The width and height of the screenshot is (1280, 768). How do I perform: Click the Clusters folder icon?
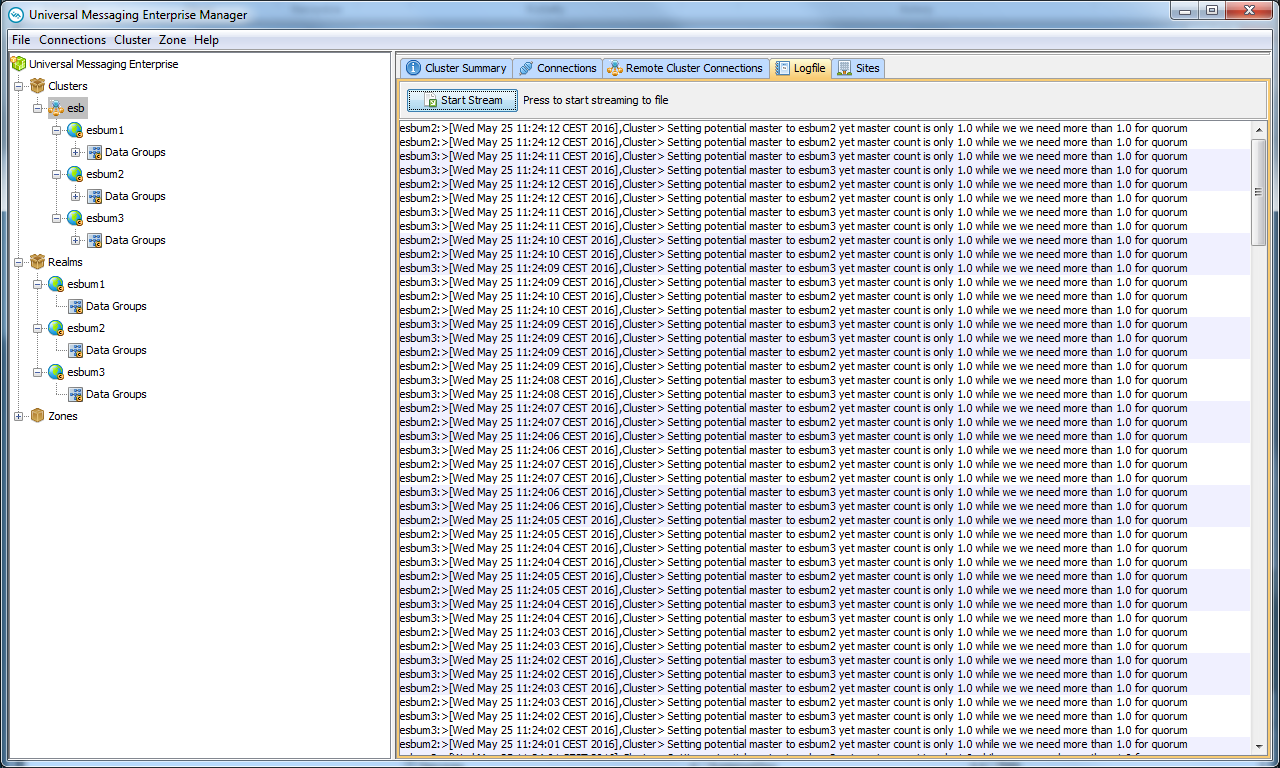(38, 86)
